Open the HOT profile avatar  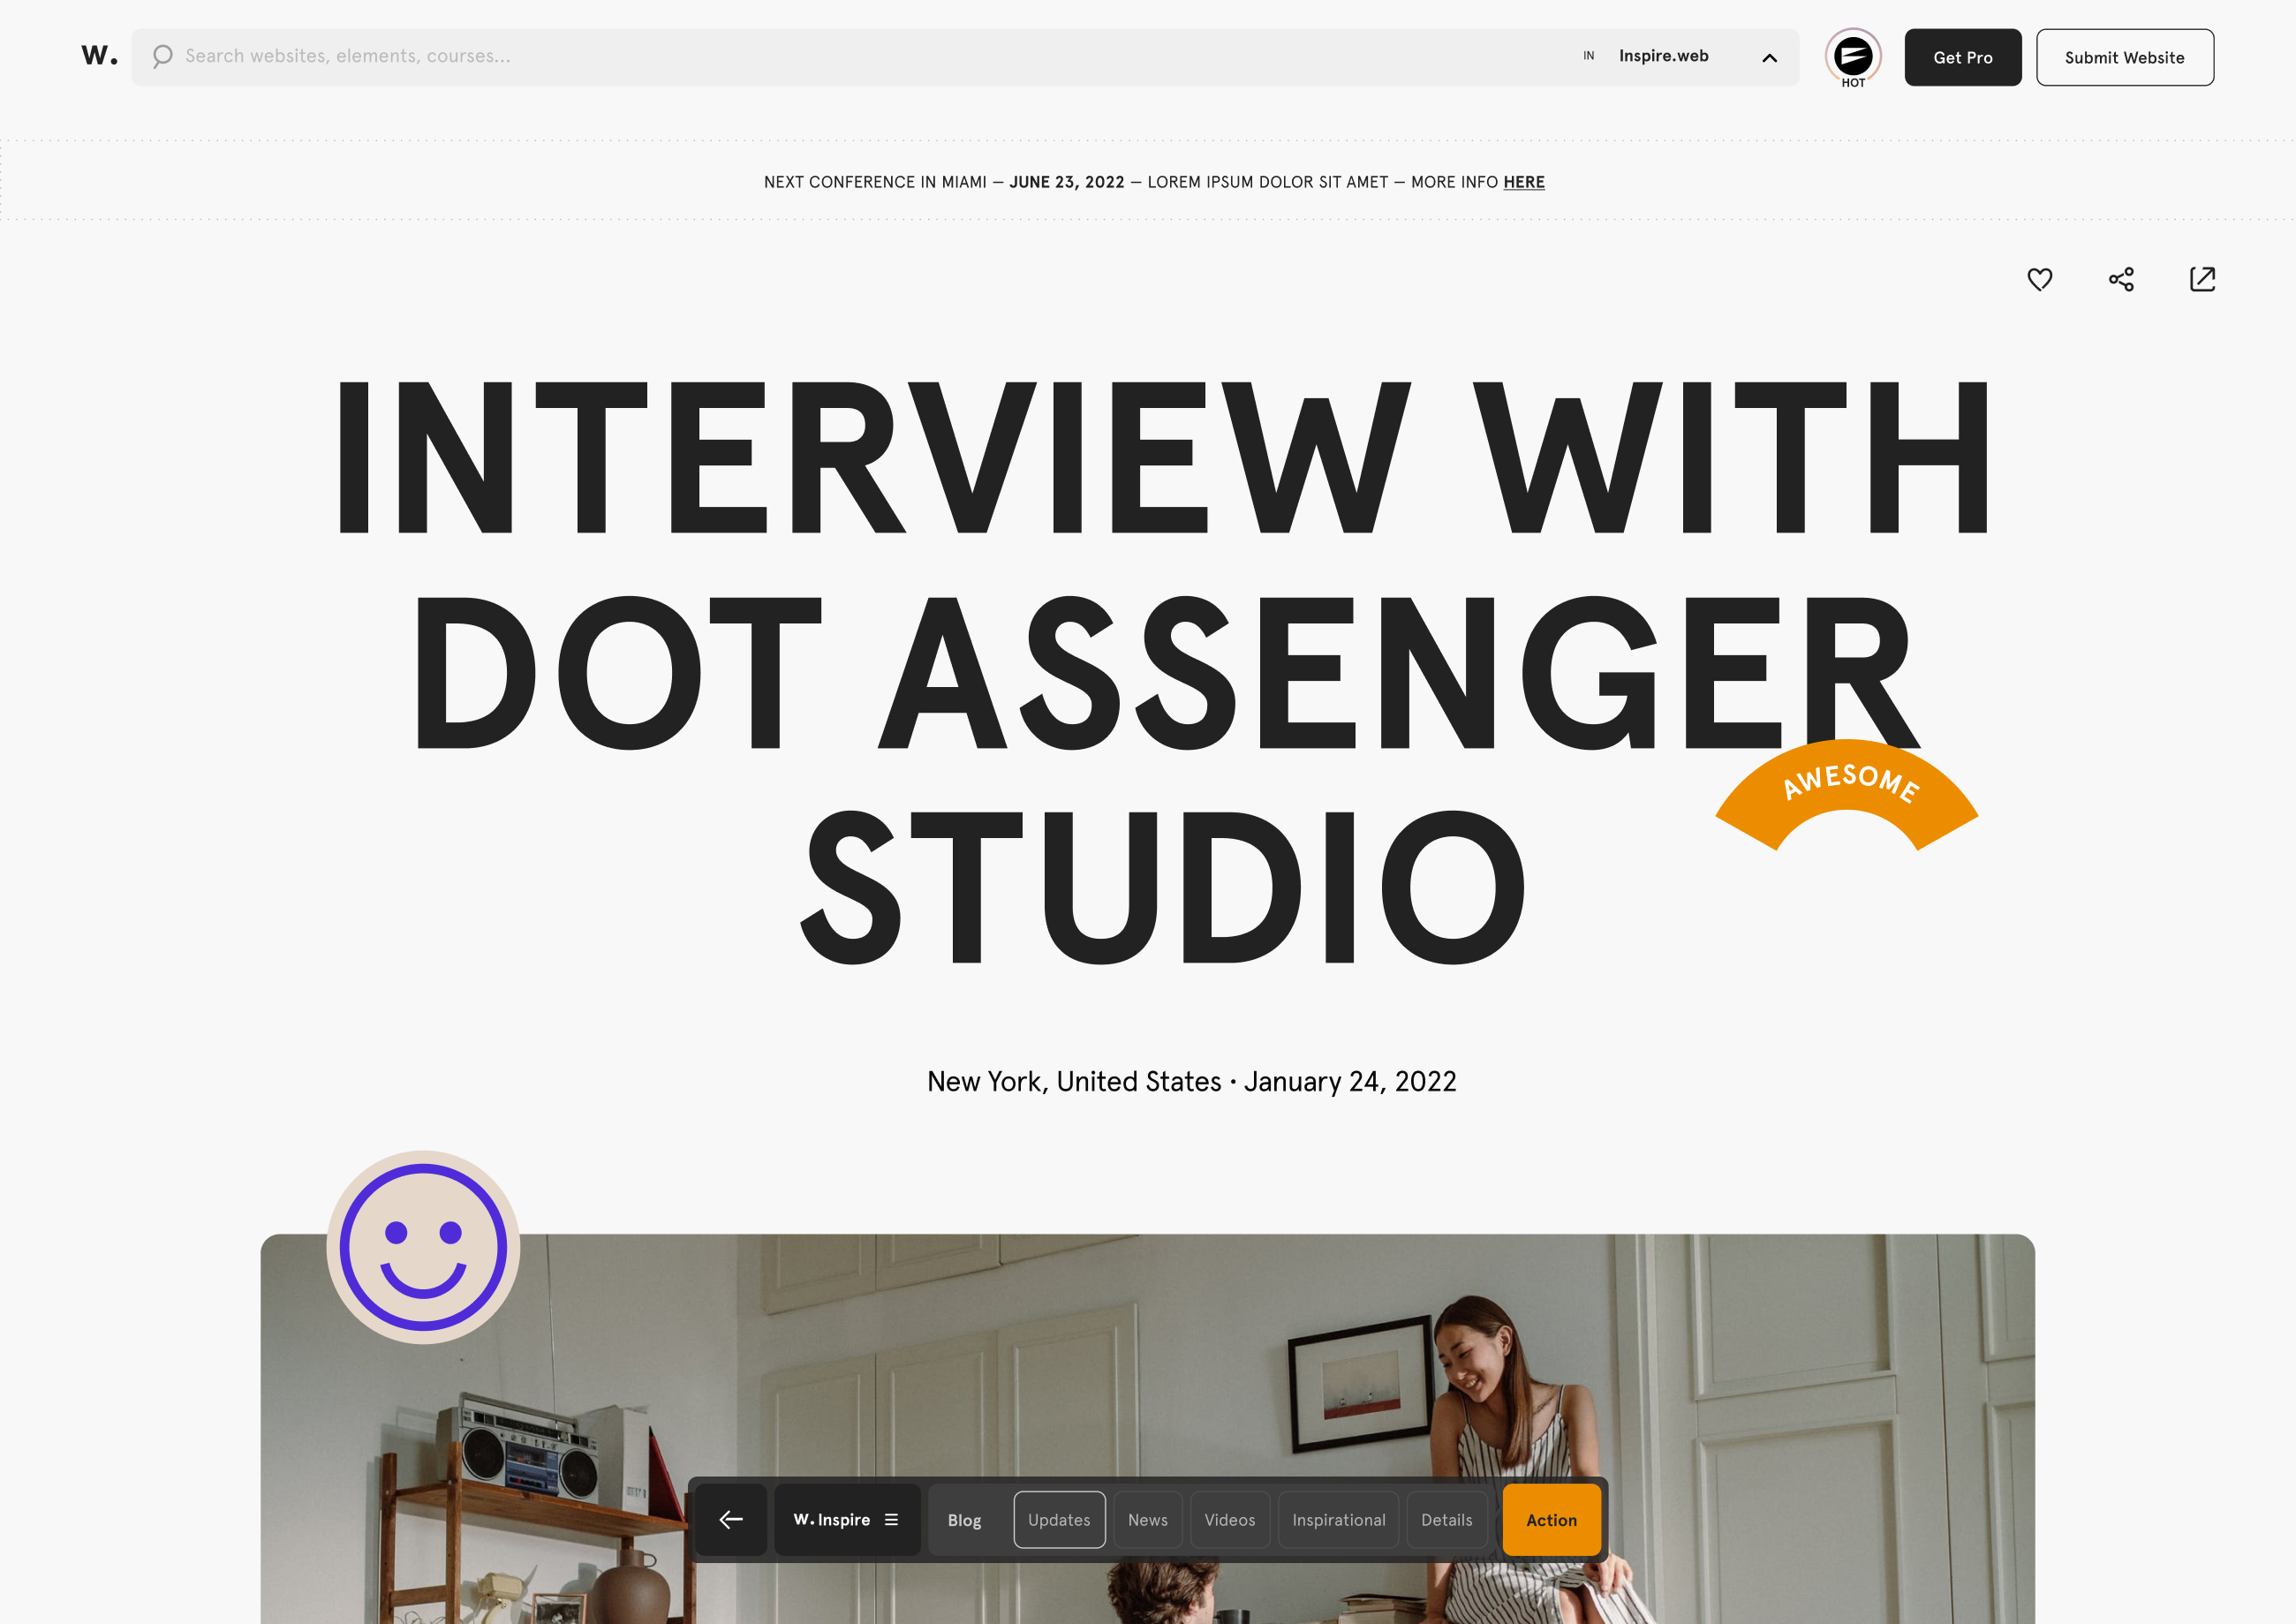[1852, 57]
